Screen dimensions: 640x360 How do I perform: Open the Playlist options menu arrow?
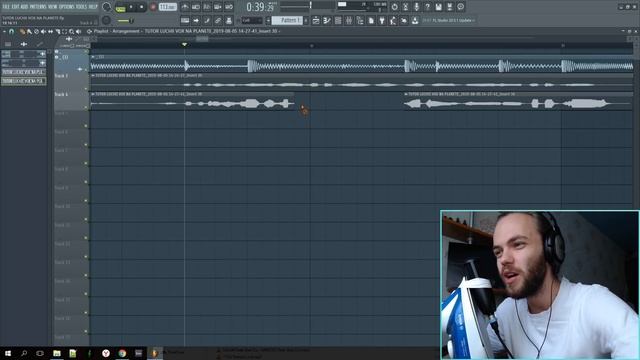[4, 31]
